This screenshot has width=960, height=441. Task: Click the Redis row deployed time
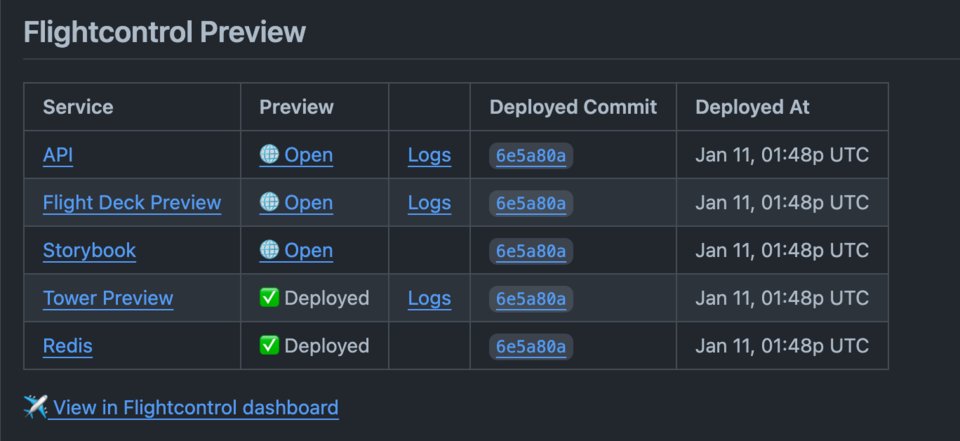[x=782, y=346]
